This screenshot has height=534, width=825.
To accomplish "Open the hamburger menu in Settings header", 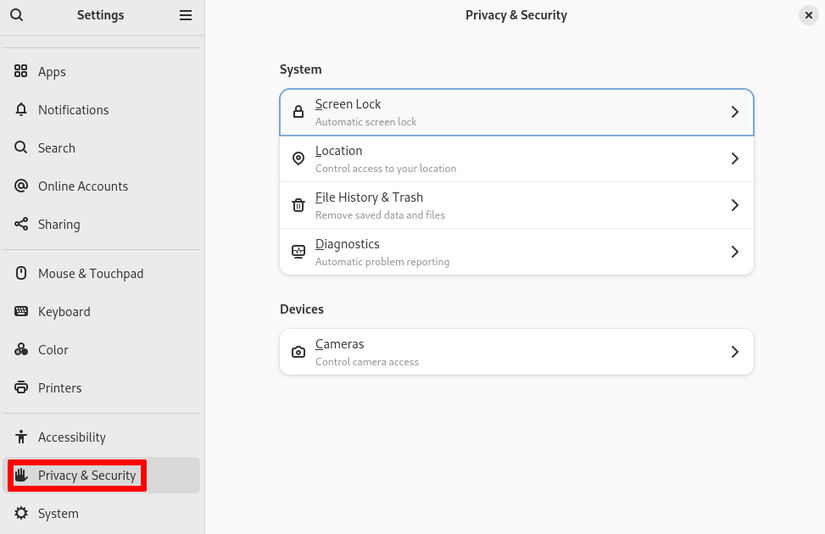I will tap(185, 15).
